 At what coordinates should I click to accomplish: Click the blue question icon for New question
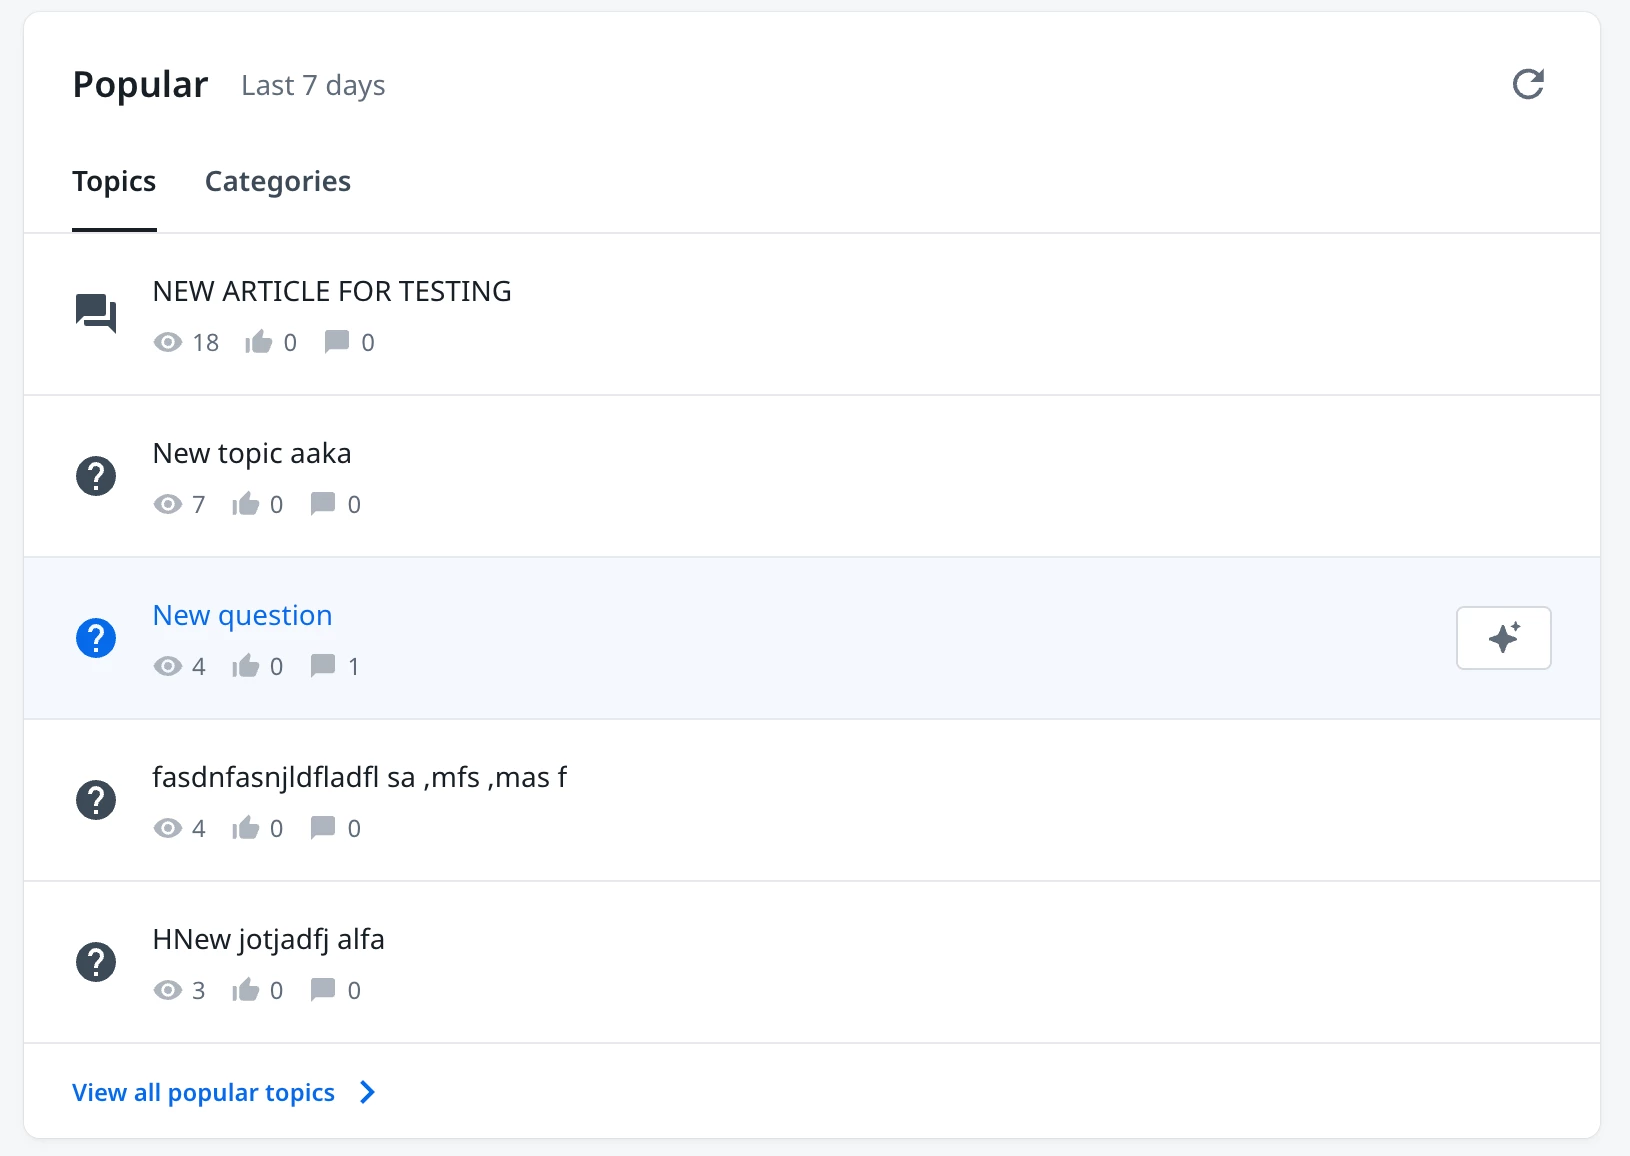(96, 638)
